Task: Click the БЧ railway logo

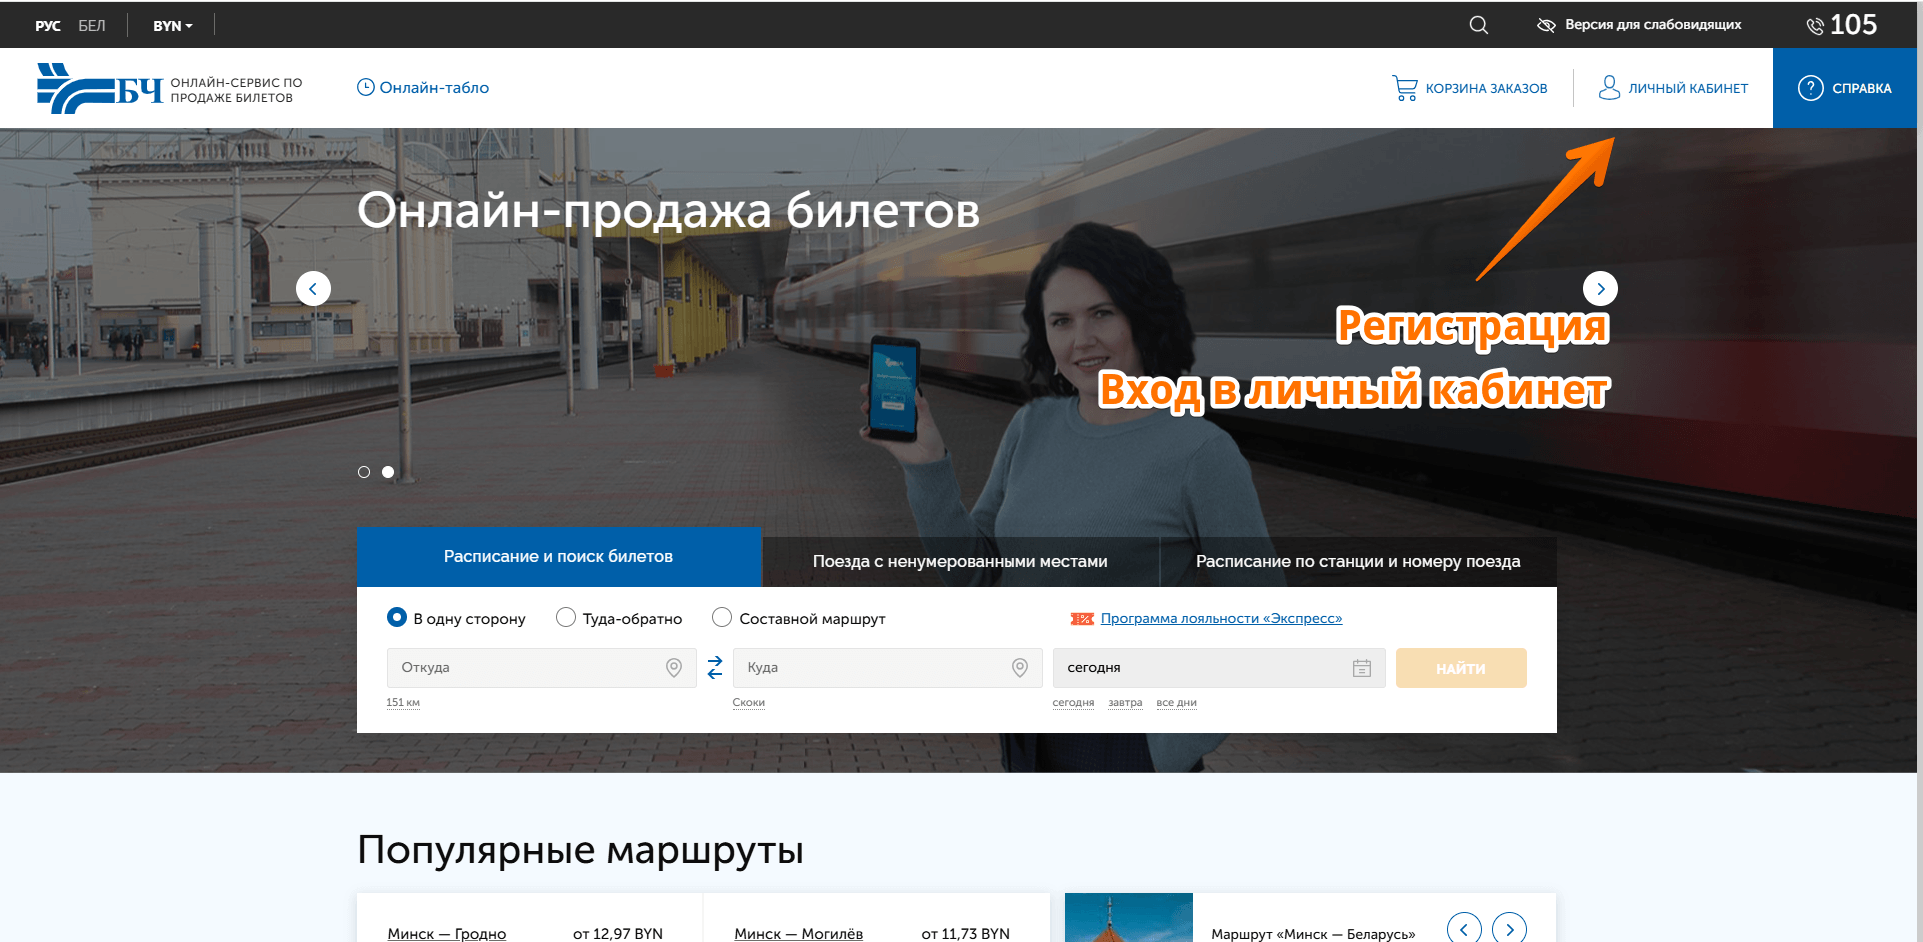Action: pos(100,89)
